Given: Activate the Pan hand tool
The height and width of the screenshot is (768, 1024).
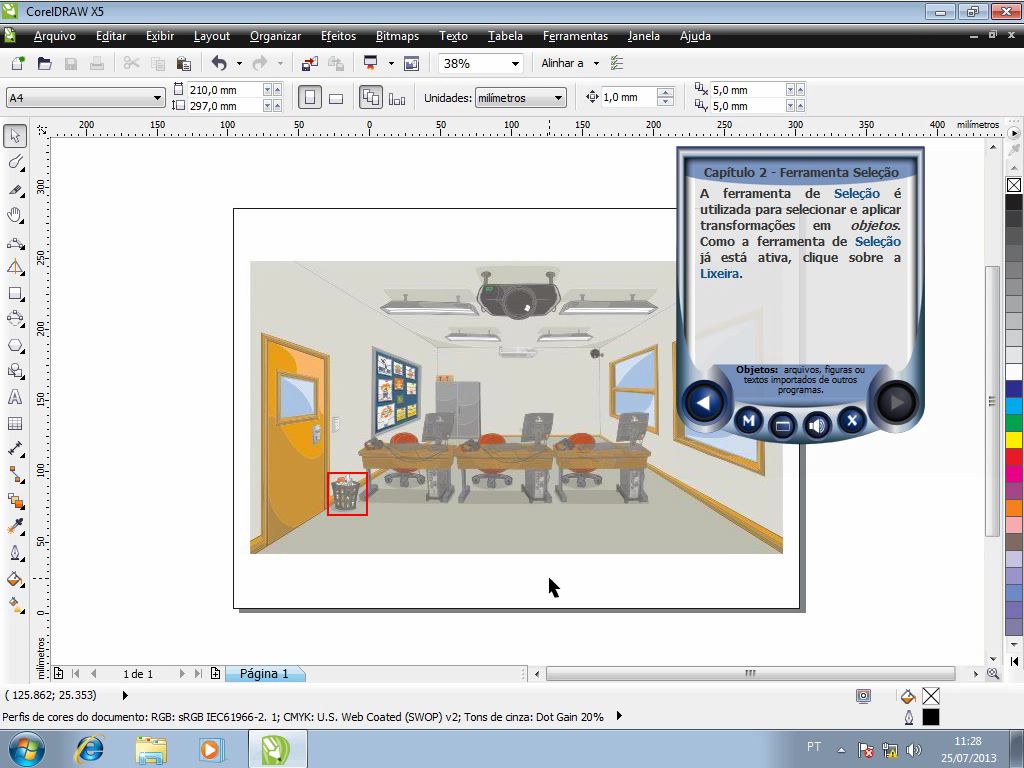Looking at the screenshot, I should (x=15, y=215).
